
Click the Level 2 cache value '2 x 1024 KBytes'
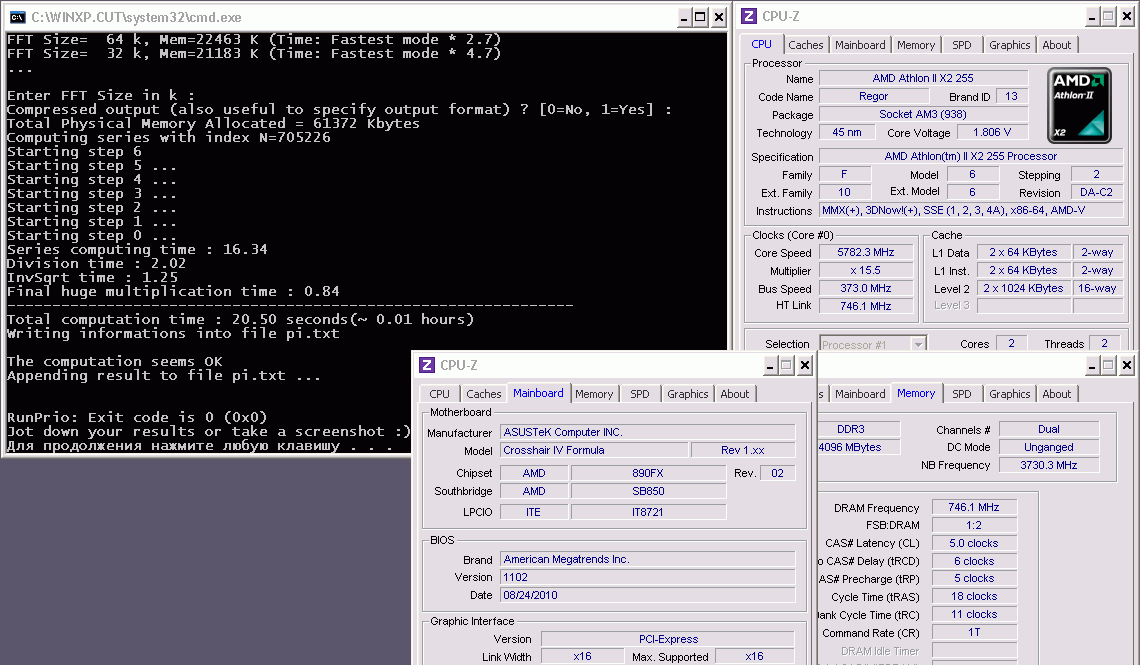point(1024,289)
